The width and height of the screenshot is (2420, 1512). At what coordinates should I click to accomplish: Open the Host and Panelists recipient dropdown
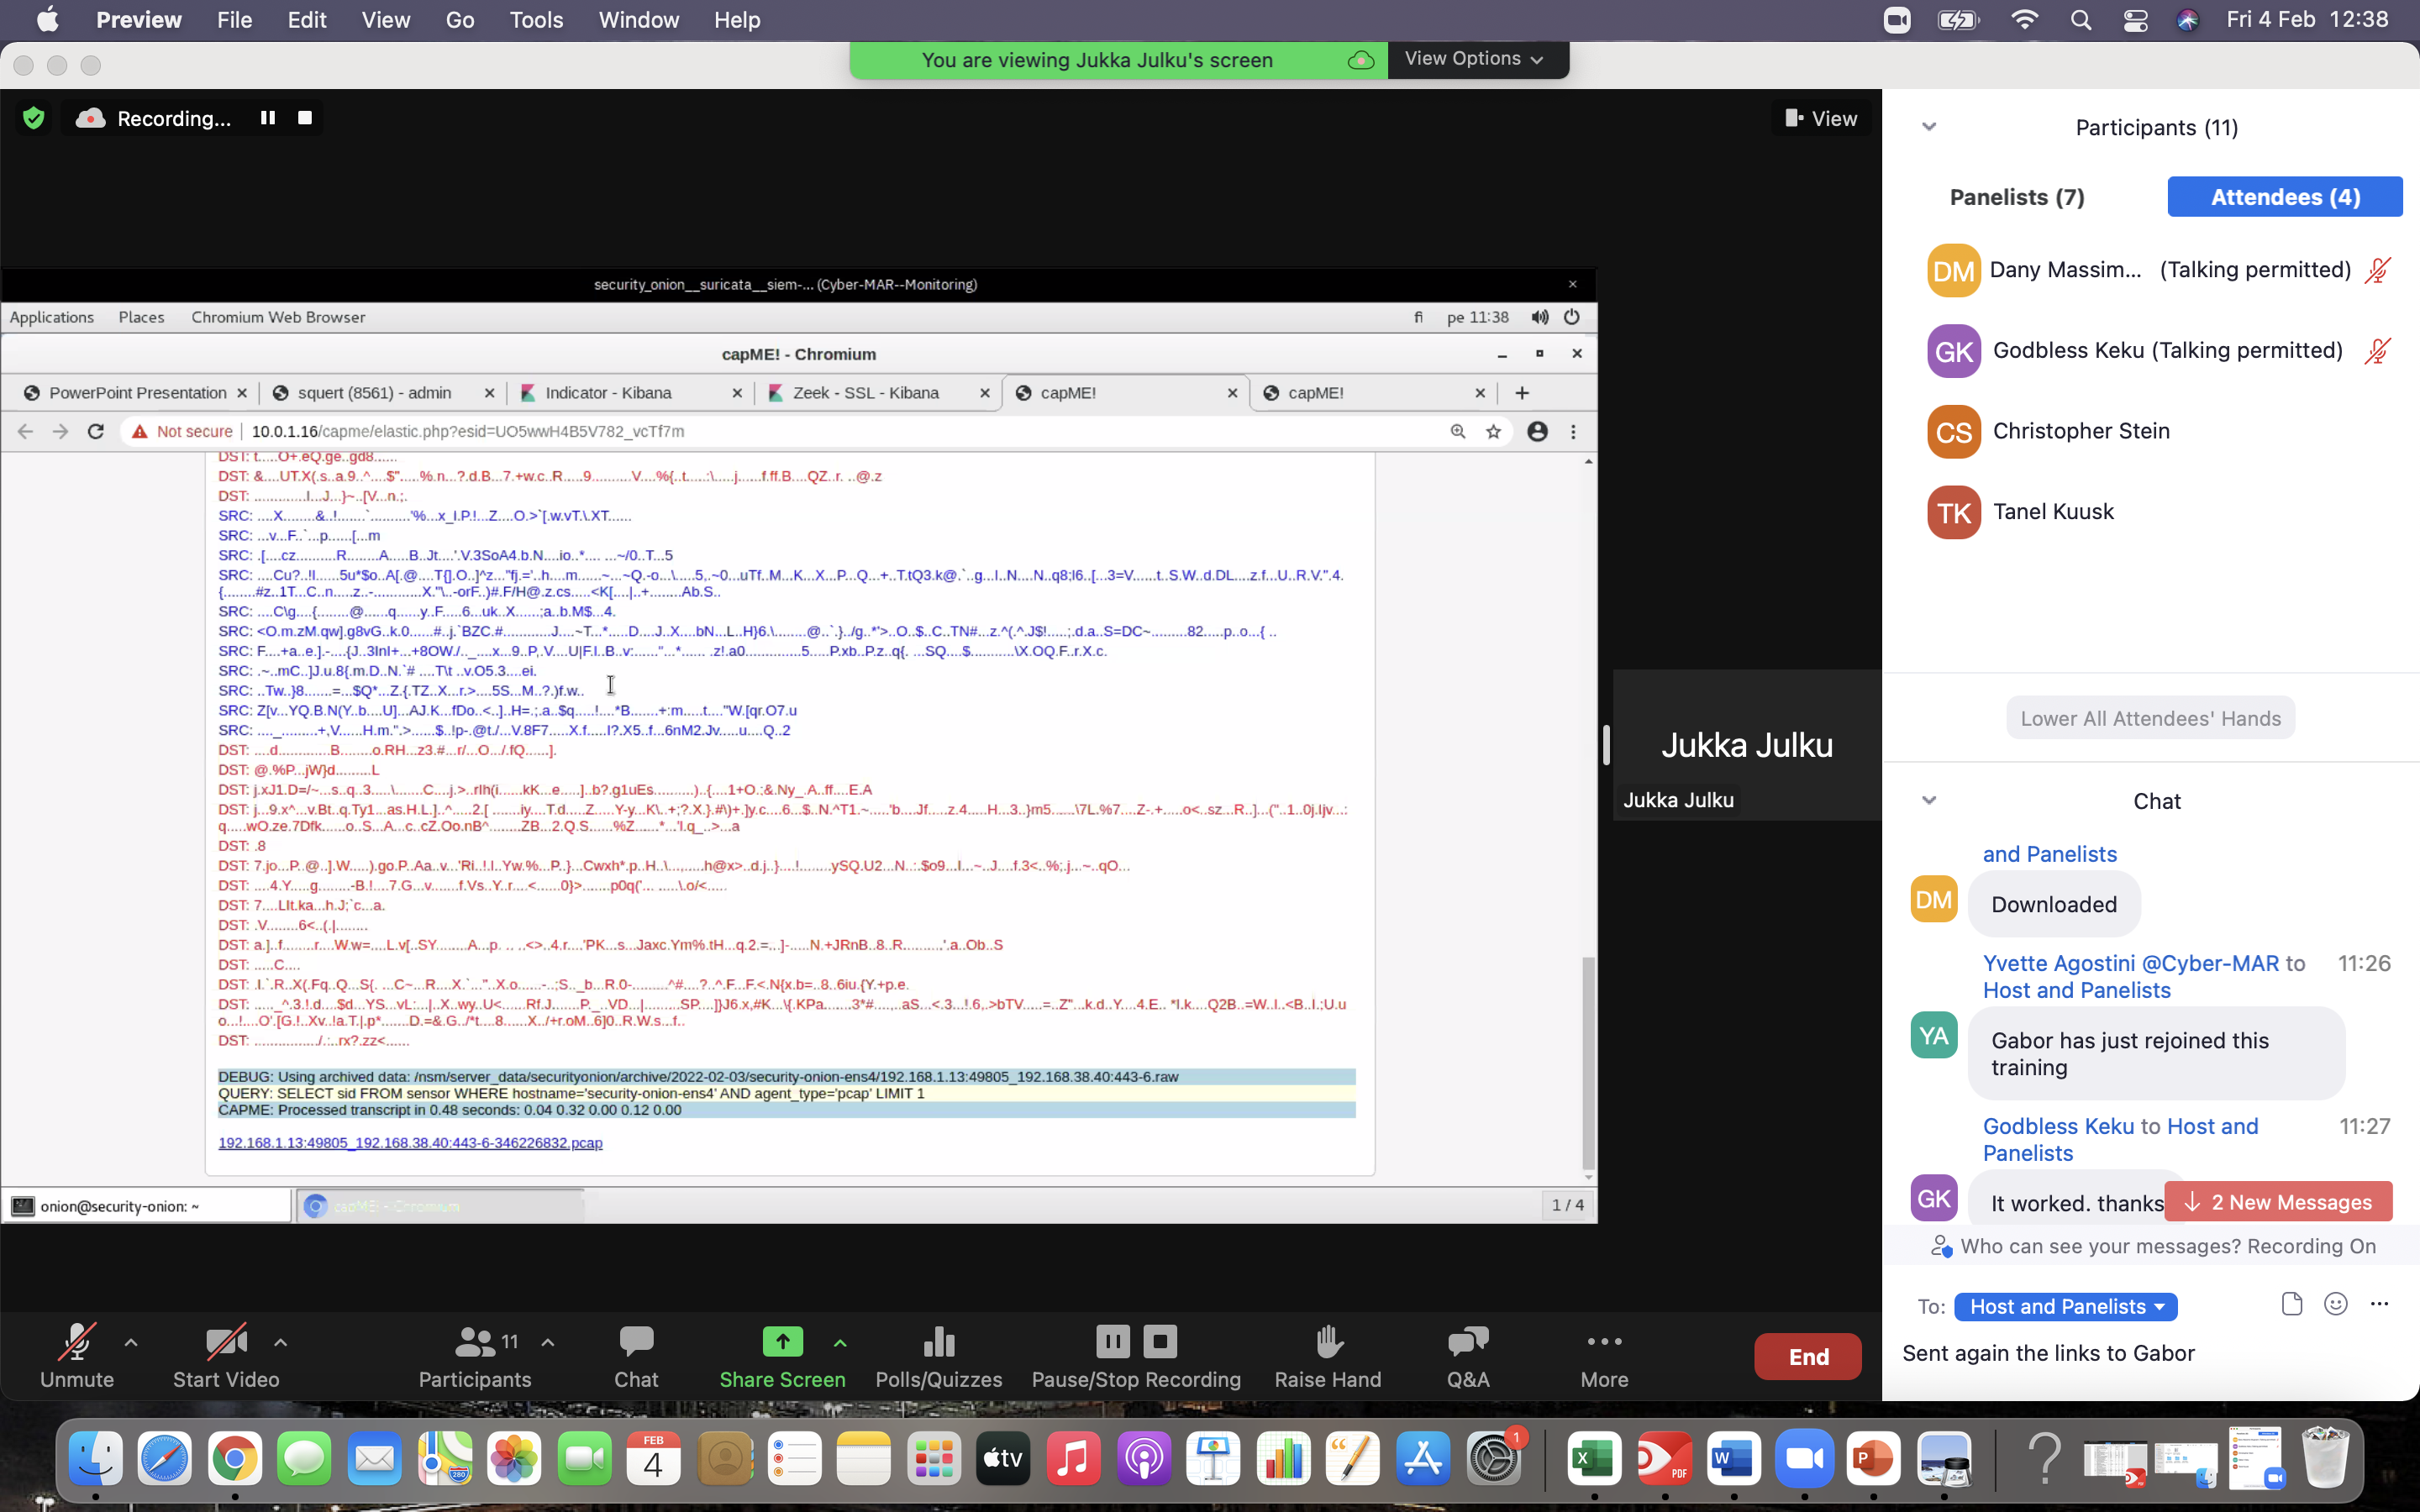(x=2065, y=1306)
